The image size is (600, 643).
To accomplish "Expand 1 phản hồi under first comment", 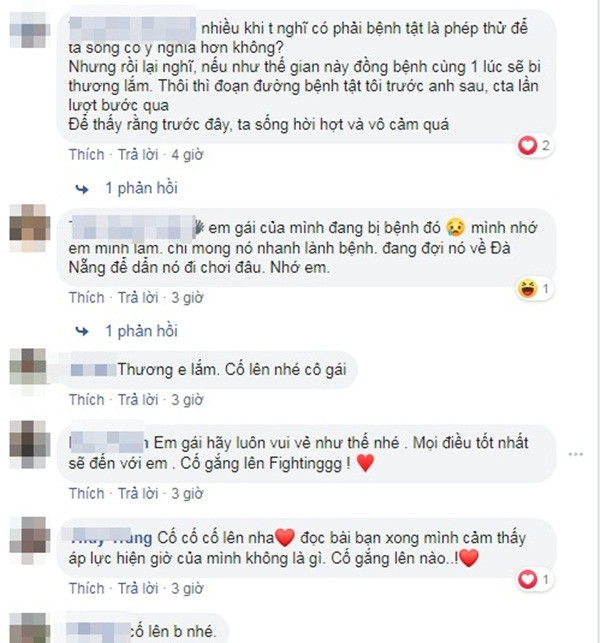I will [141, 188].
